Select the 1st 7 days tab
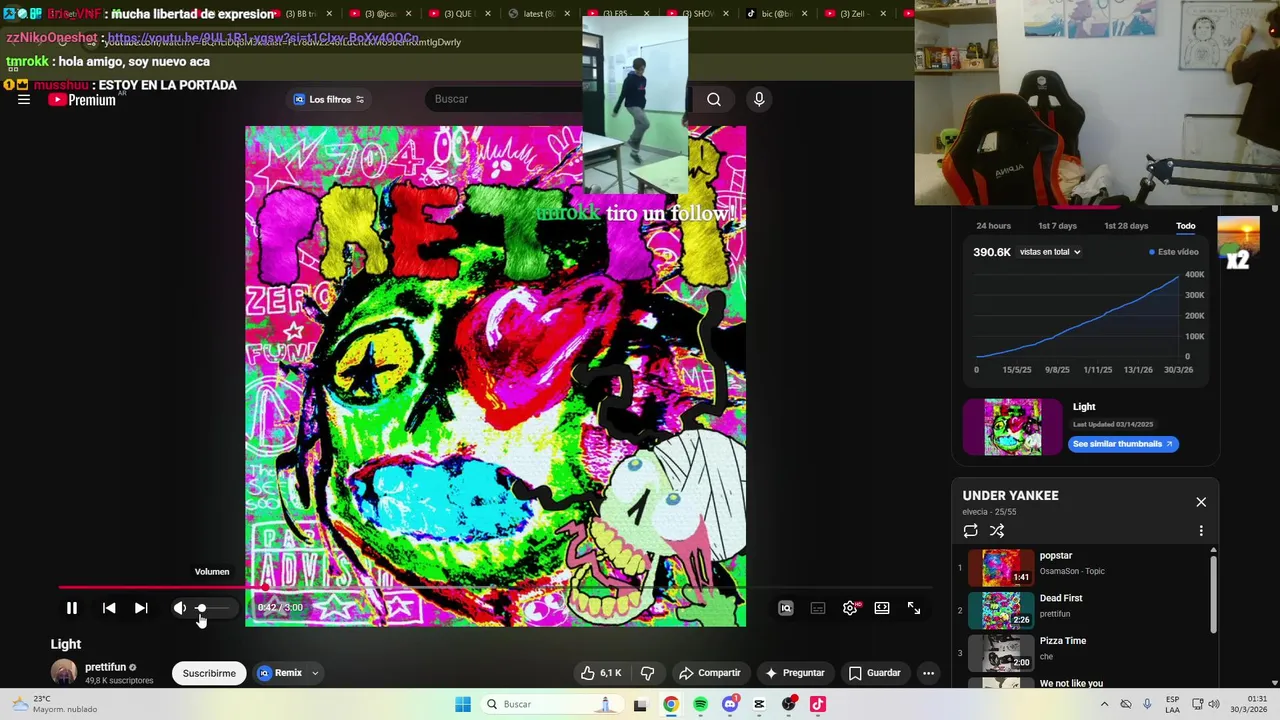The height and width of the screenshot is (720, 1280). tap(1057, 226)
